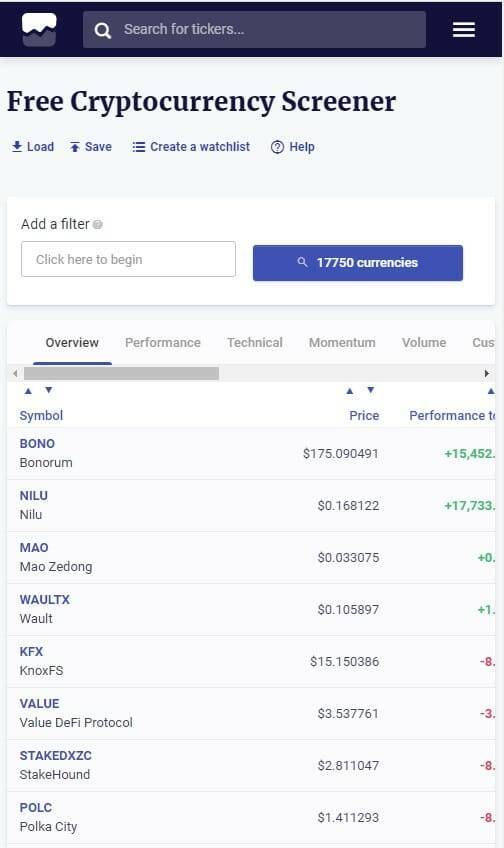
Task: Click the $1.411293 price cell
Action: pyautogui.click(x=348, y=817)
